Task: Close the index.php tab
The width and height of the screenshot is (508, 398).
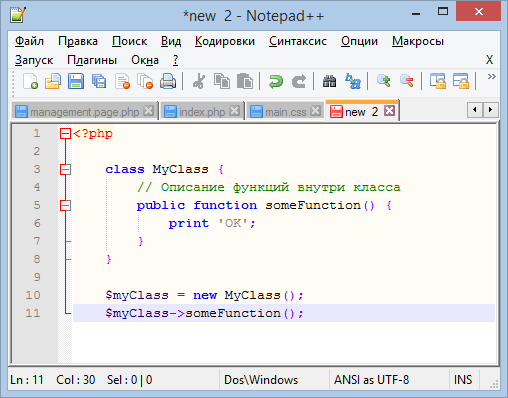Action: pyautogui.click(x=235, y=111)
